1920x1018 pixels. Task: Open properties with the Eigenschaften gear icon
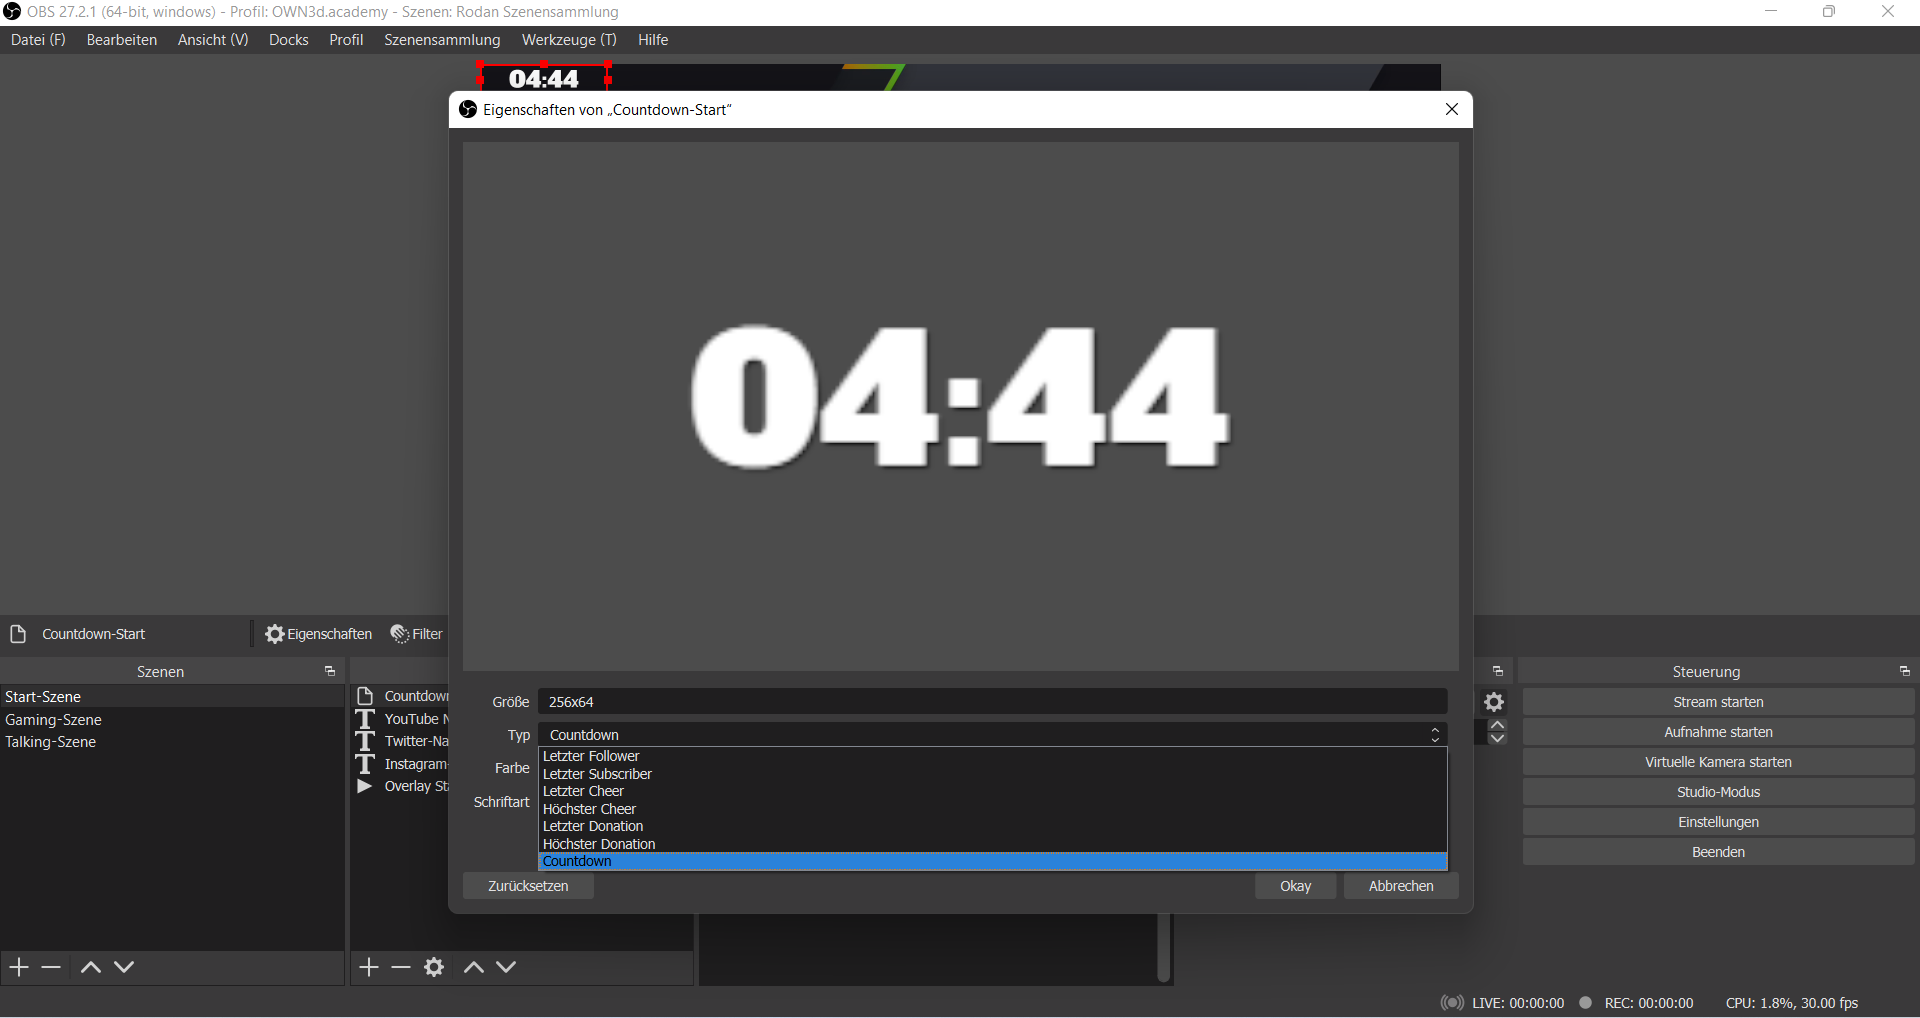click(x=318, y=634)
